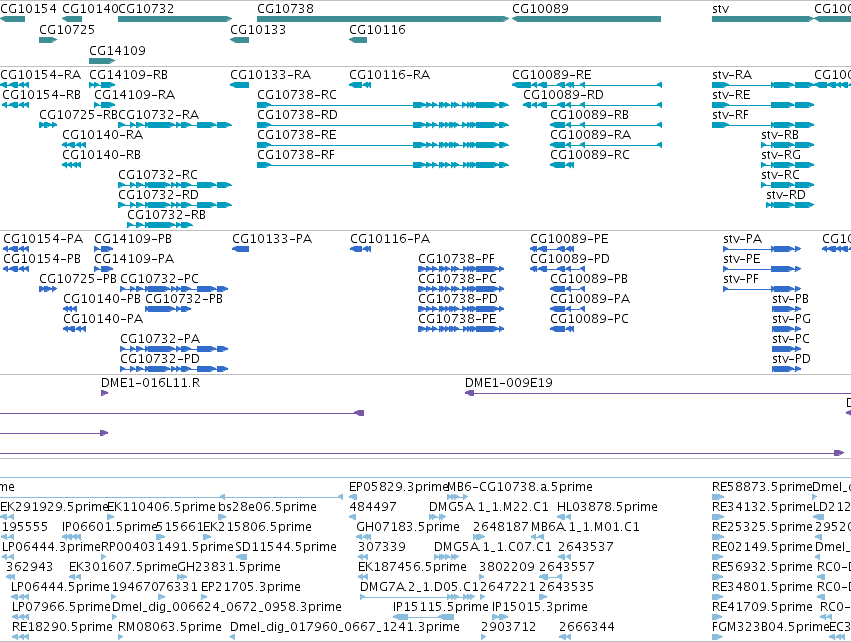Click EST EP21705.3prime
Screen dimensions: 851x642
pos(251,587)
